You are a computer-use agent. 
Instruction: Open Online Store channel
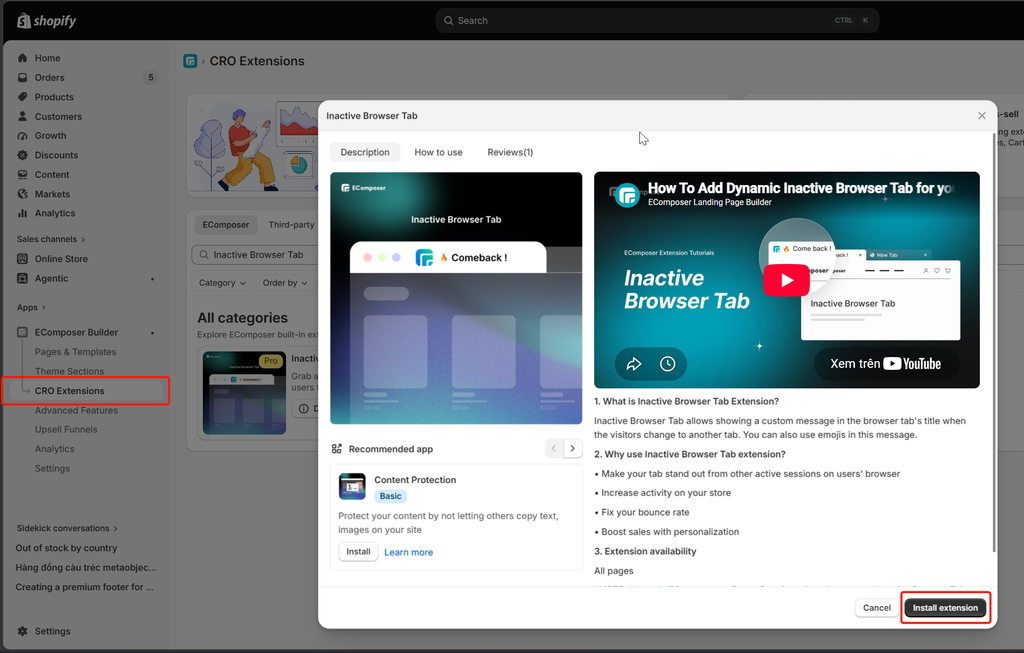61,259
